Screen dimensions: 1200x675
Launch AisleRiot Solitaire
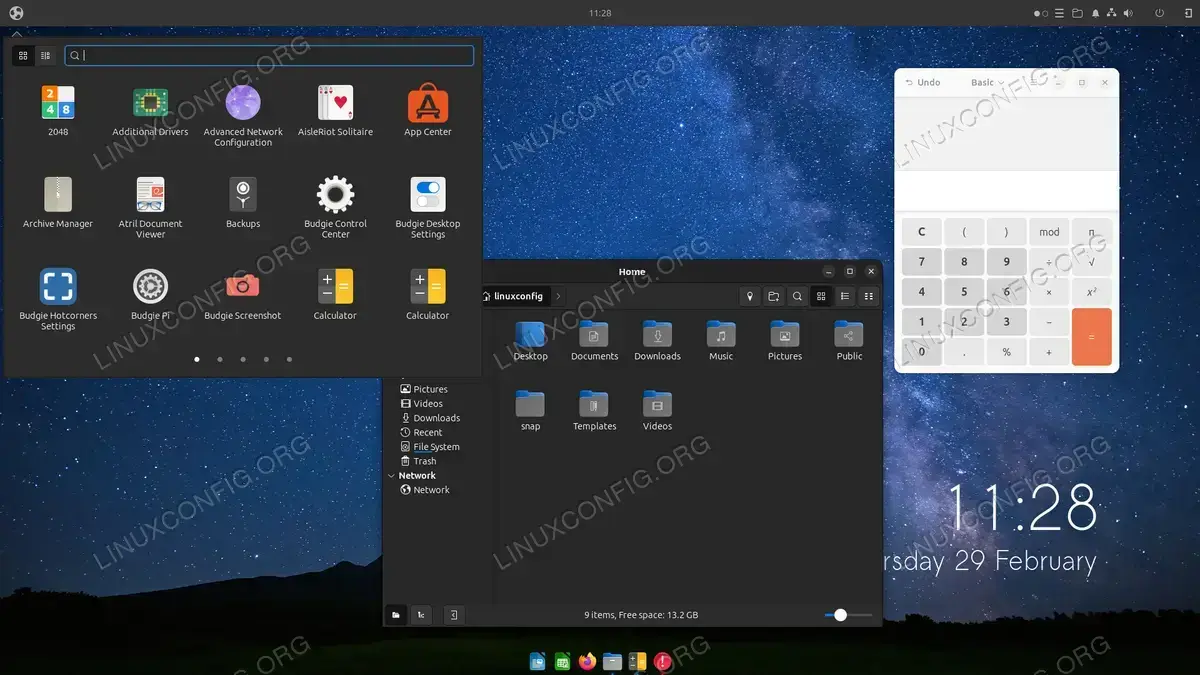(335, 110)
